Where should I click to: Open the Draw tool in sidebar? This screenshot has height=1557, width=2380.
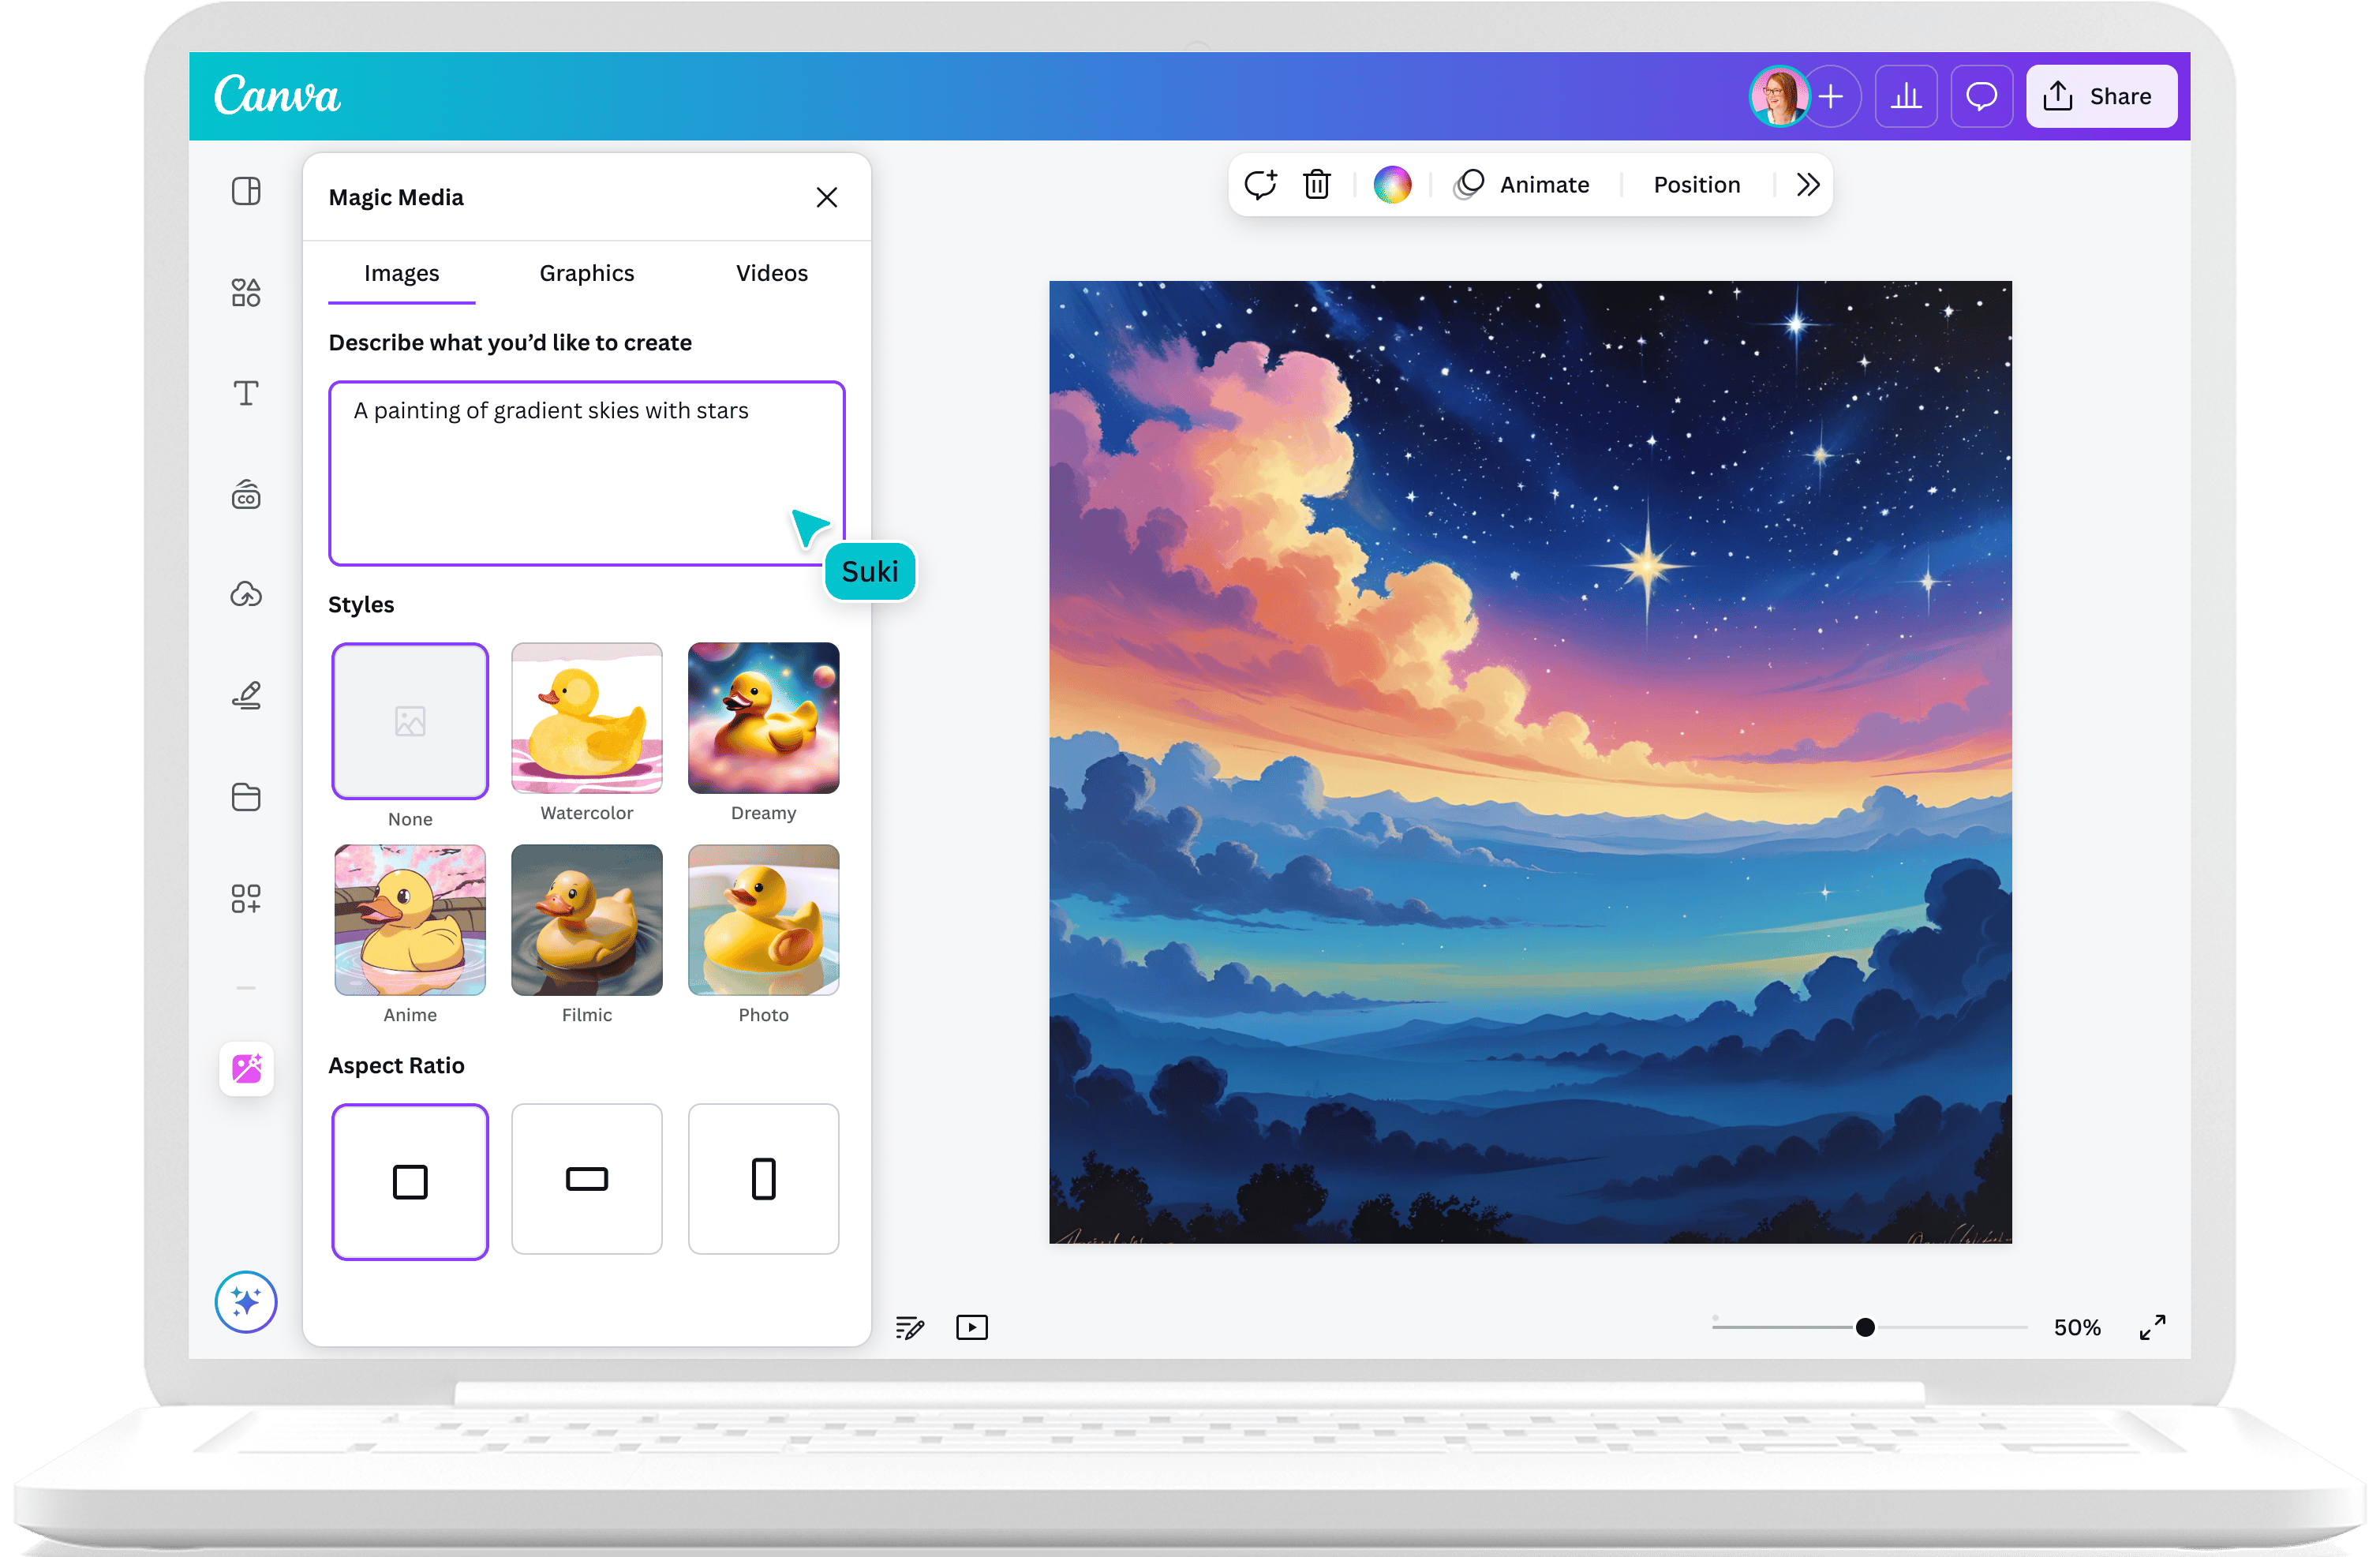[246, 695]
